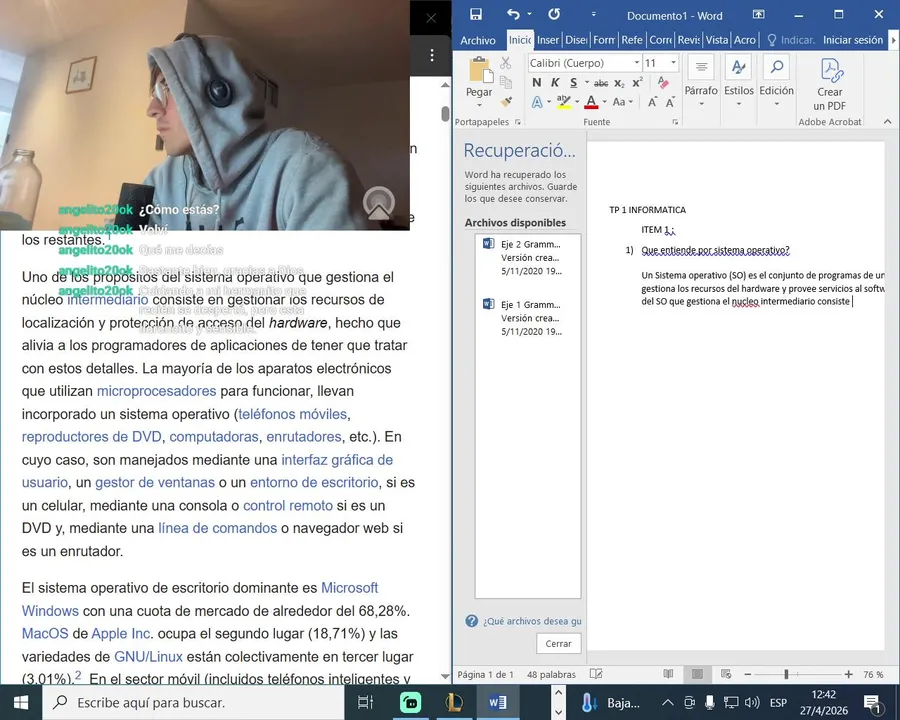Click the ¿Qué archivos desea guardar? help link

click(523, 621)
